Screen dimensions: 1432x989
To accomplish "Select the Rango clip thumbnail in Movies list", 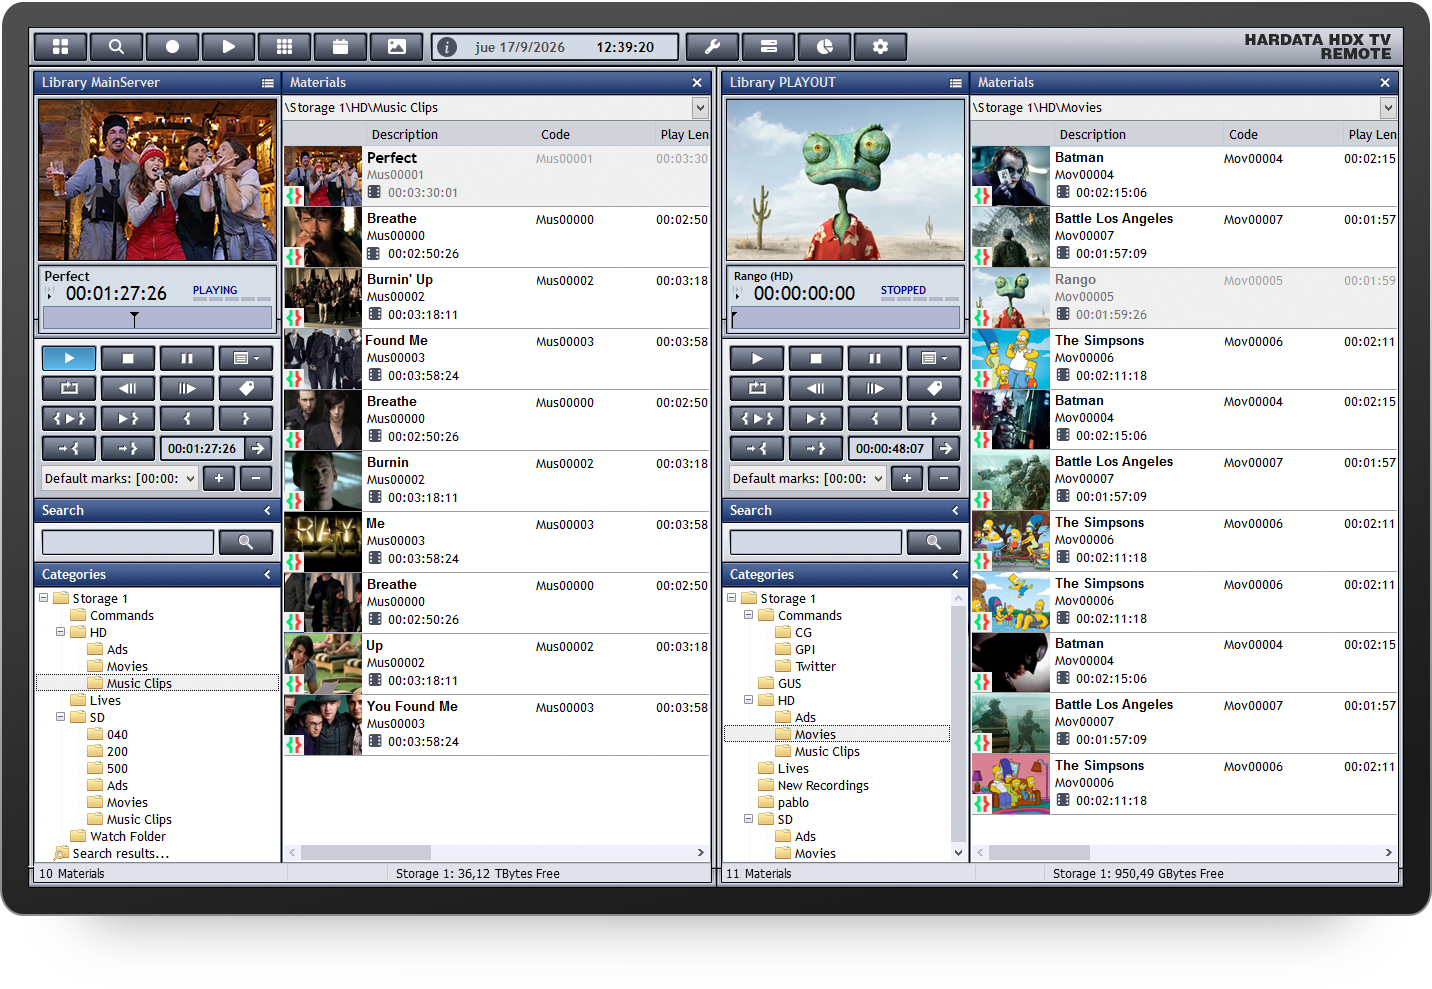I will pyautogui.click(x=1010, y=298).
